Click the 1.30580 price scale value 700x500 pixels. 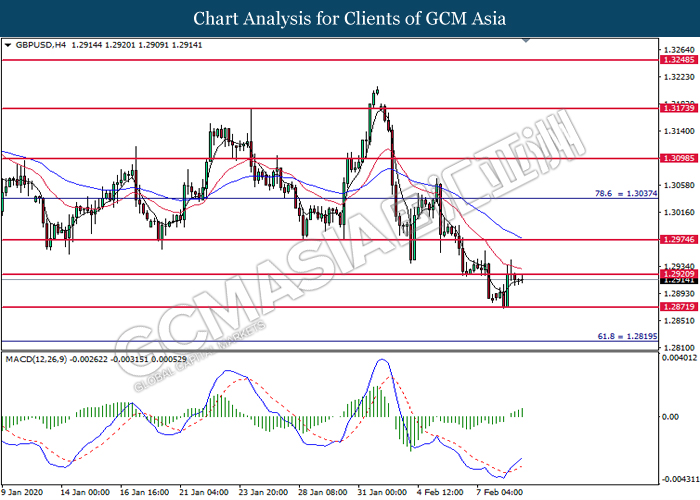(679, 185)
